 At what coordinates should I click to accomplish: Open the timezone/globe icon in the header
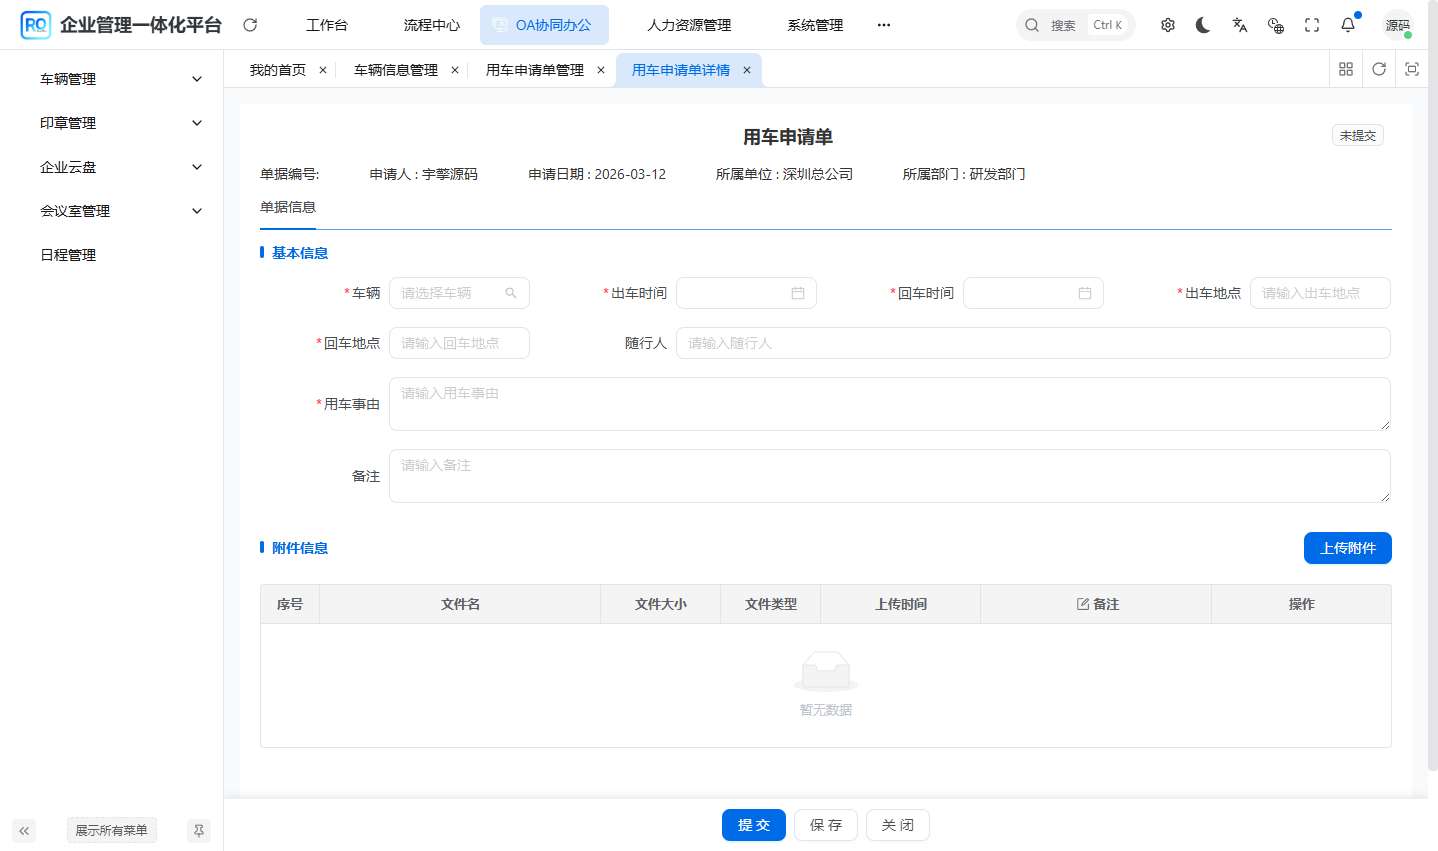tap(1275, 24)
